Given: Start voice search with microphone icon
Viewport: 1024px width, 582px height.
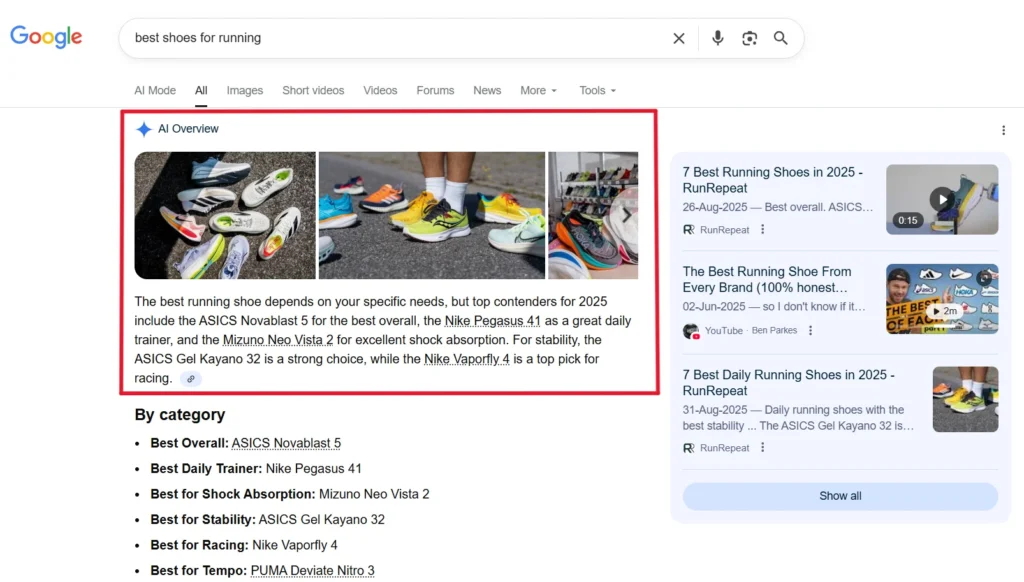Looking at the screenshot, I should pos(717,38).
